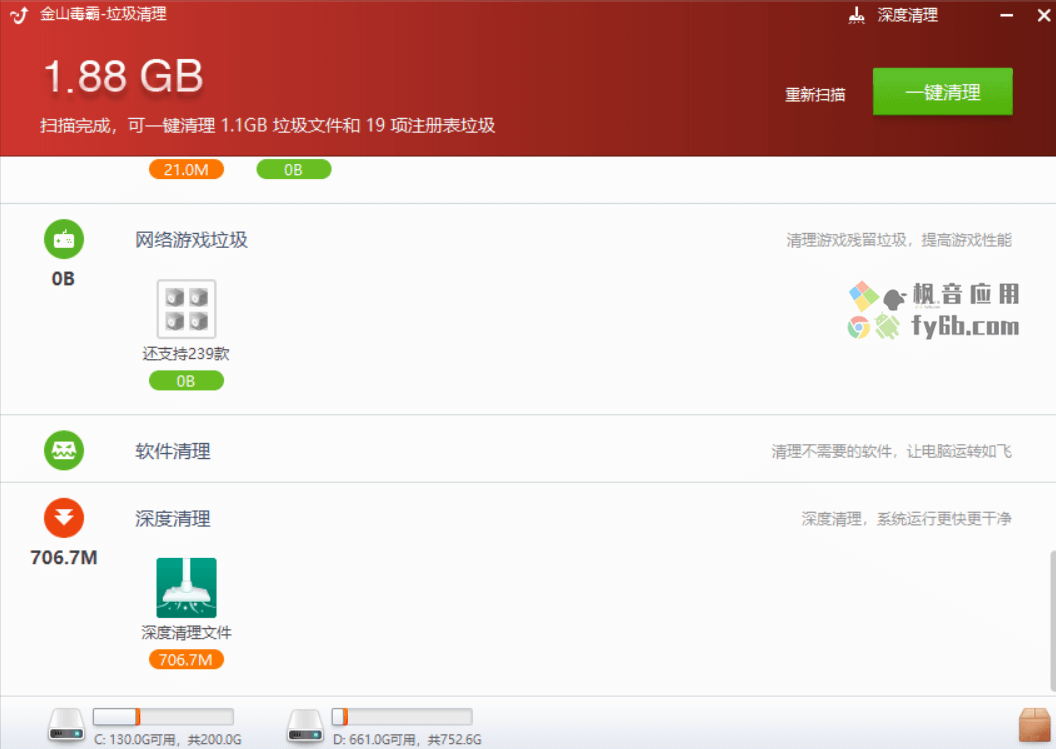Click the 0B badge beside 21.0M

click(x=294, y=170)
